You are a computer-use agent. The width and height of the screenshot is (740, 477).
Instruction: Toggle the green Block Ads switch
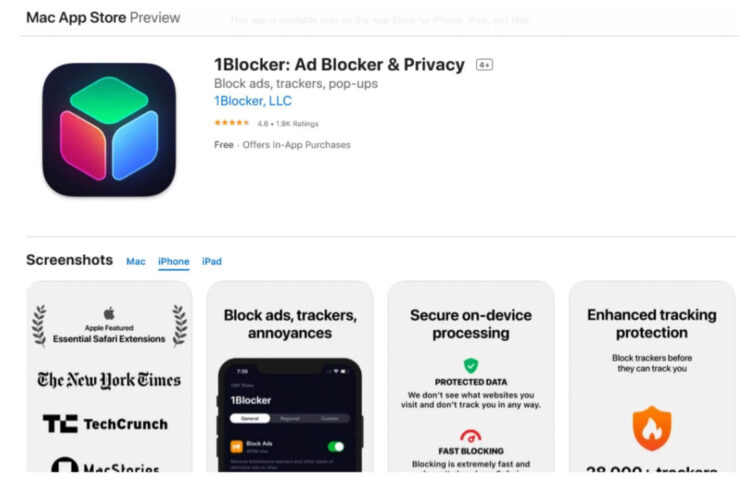[336, 446]
